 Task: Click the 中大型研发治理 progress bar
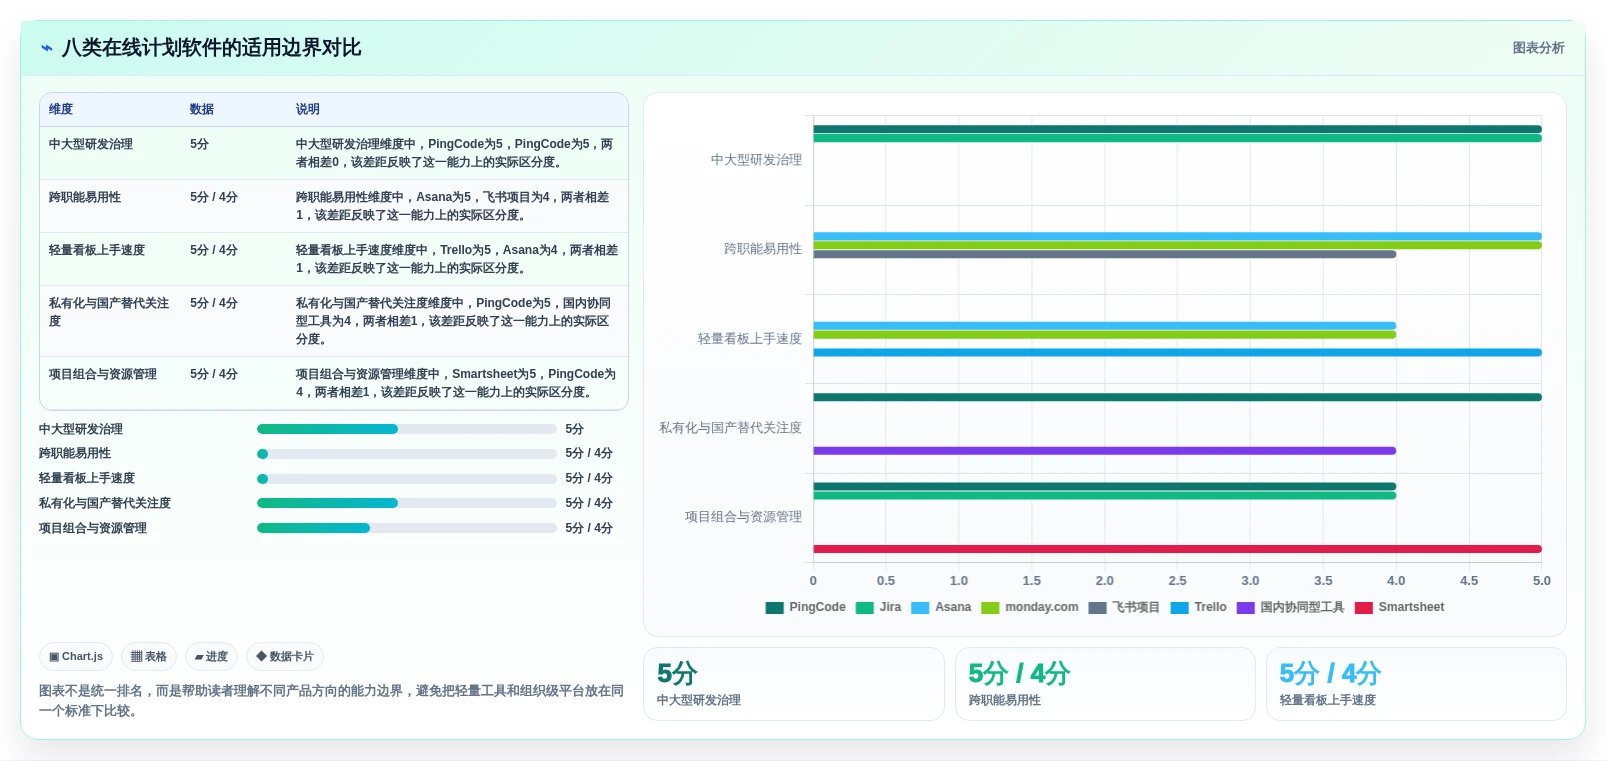point(406,429)
